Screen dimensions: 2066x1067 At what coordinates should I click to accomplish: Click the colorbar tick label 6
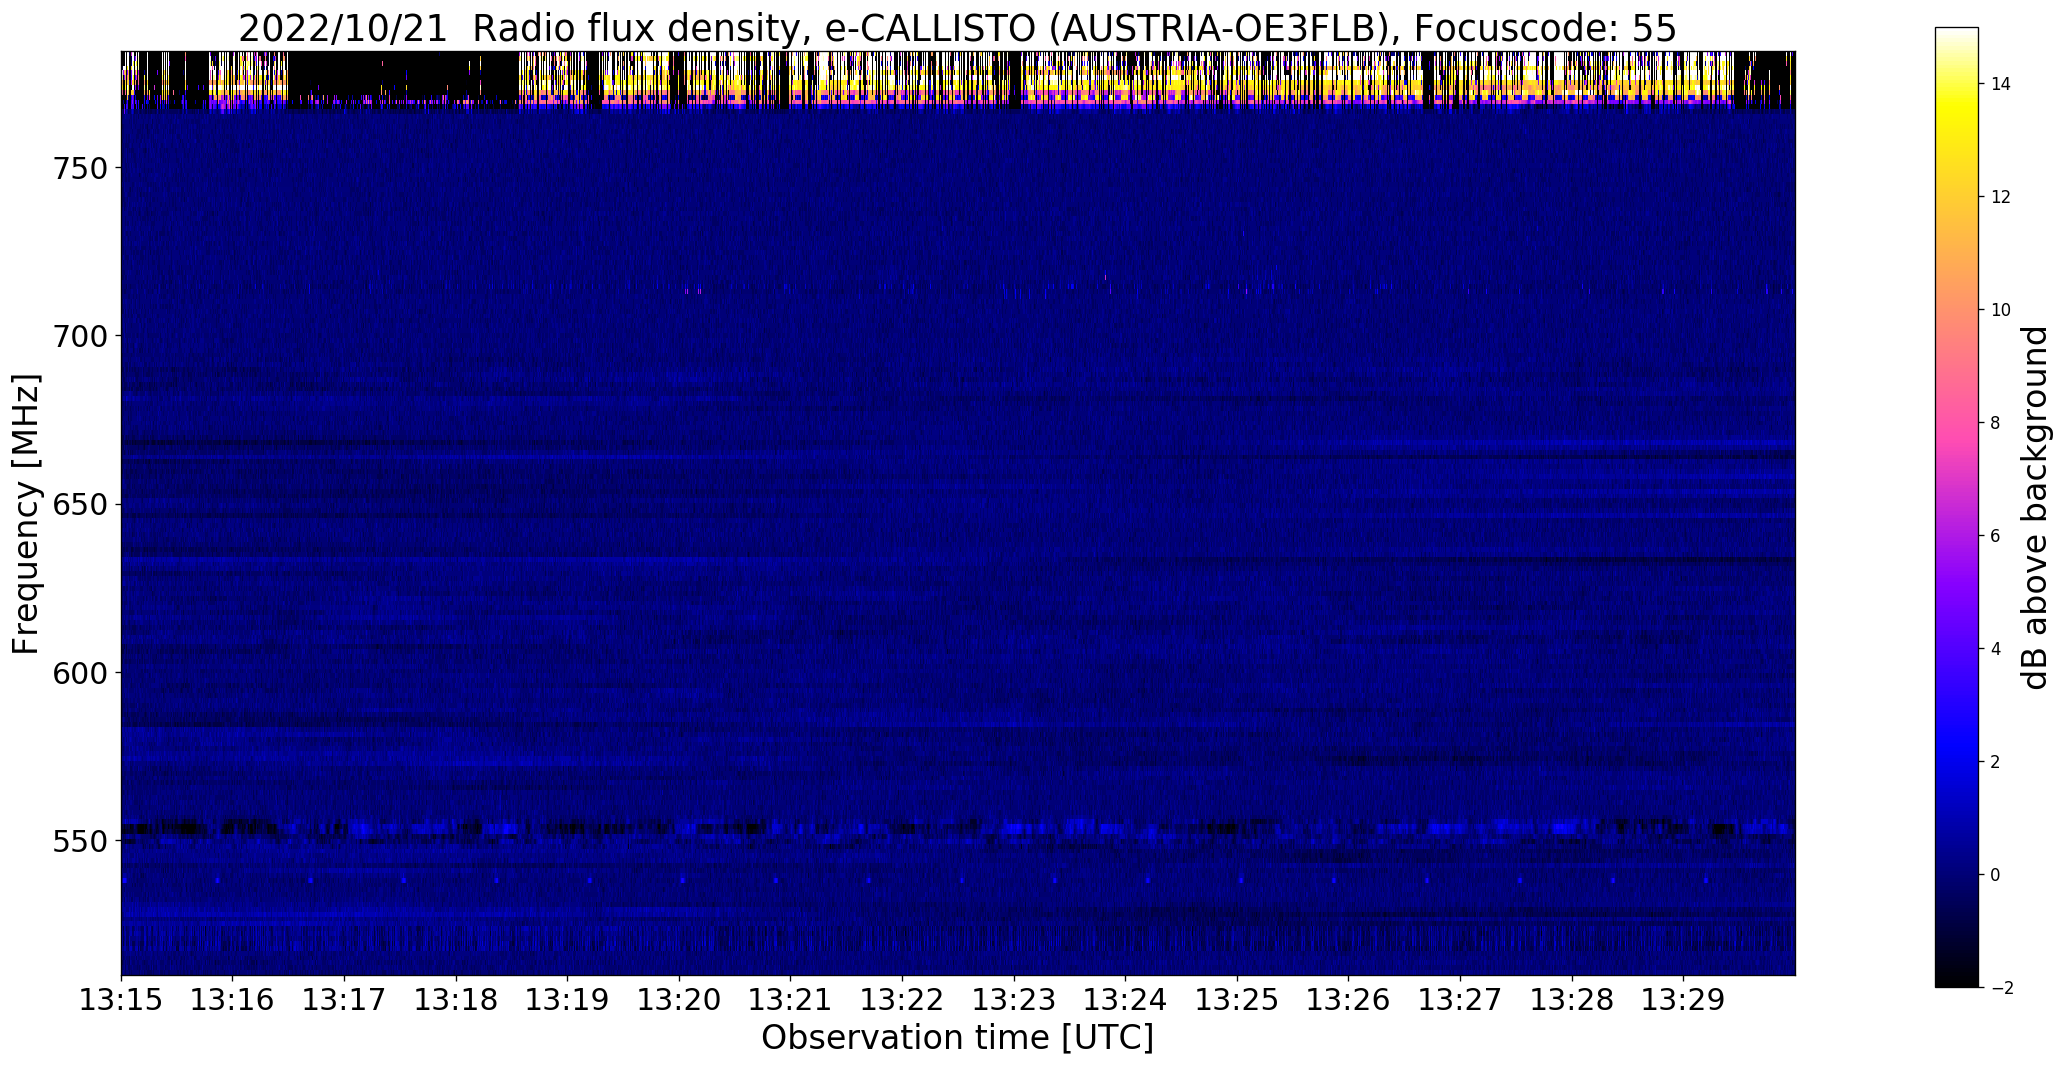1996,536
